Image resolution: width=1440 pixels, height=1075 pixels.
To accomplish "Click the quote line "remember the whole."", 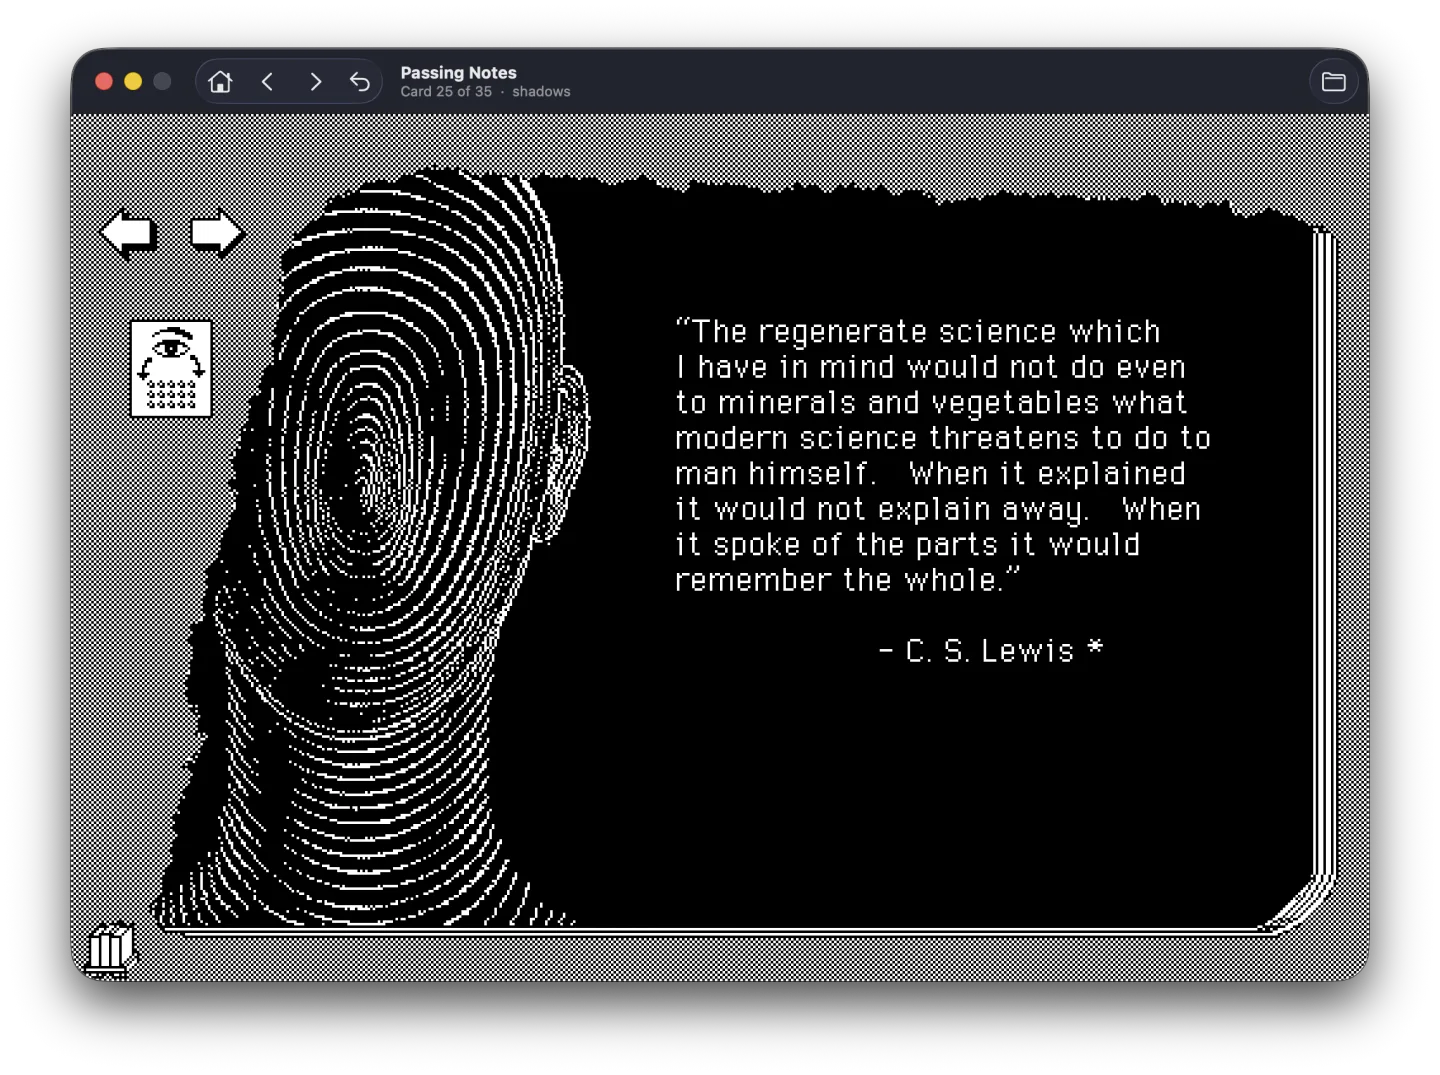I will tap(847, 580).
